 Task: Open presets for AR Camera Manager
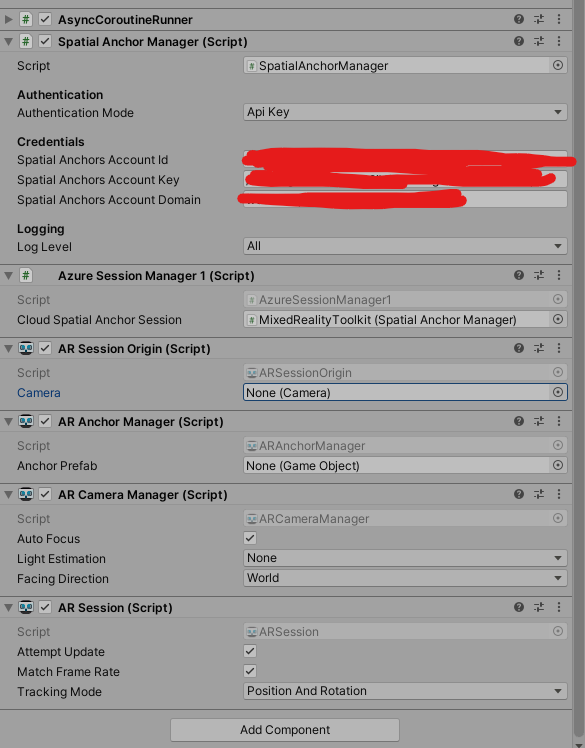539,494
